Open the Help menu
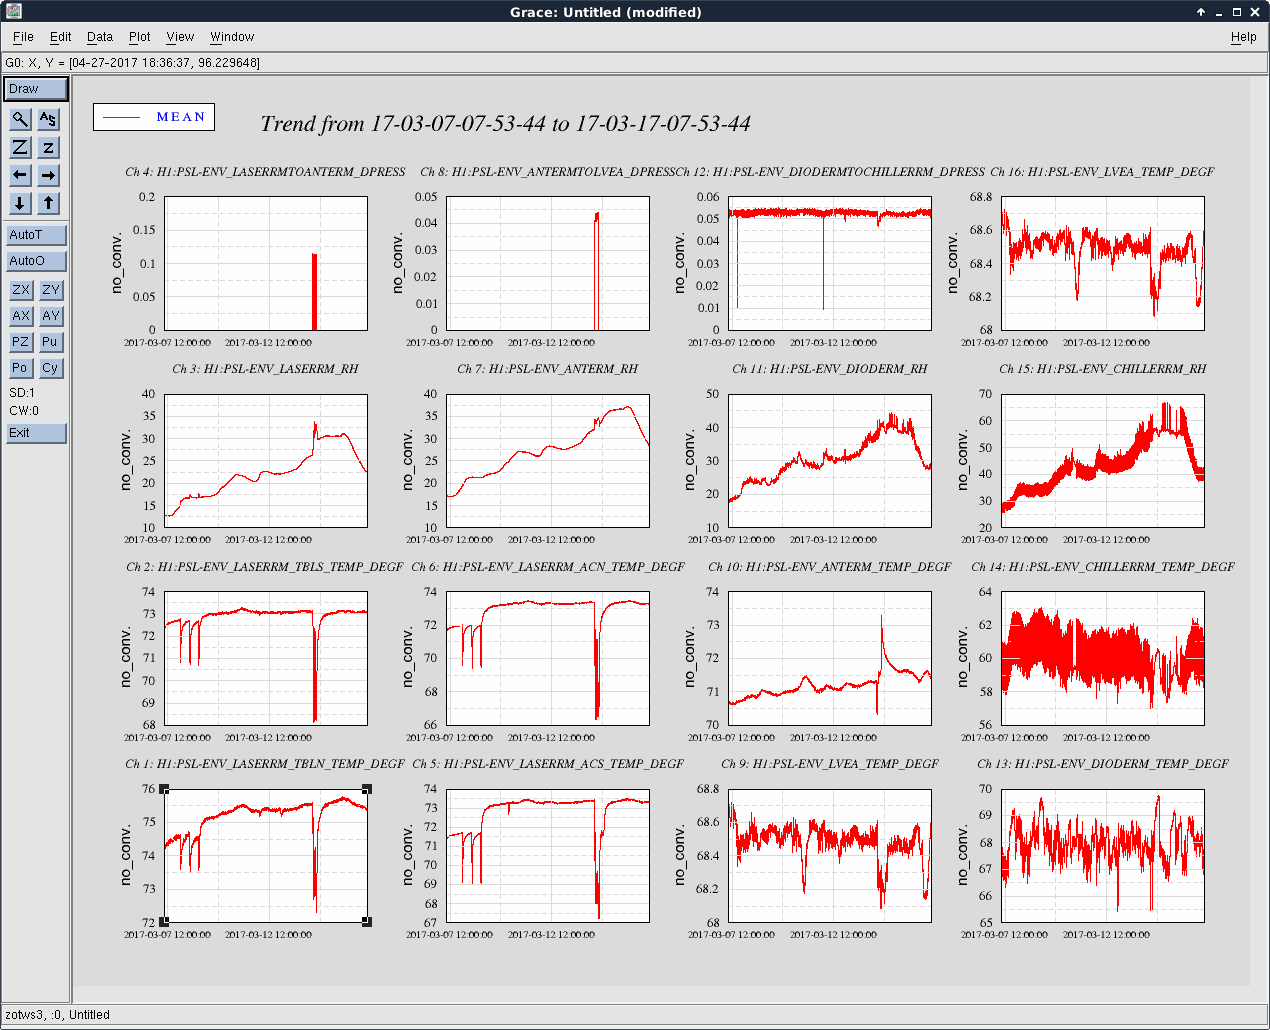Screen dimensions: 1270x1030 click(1244, 37)
